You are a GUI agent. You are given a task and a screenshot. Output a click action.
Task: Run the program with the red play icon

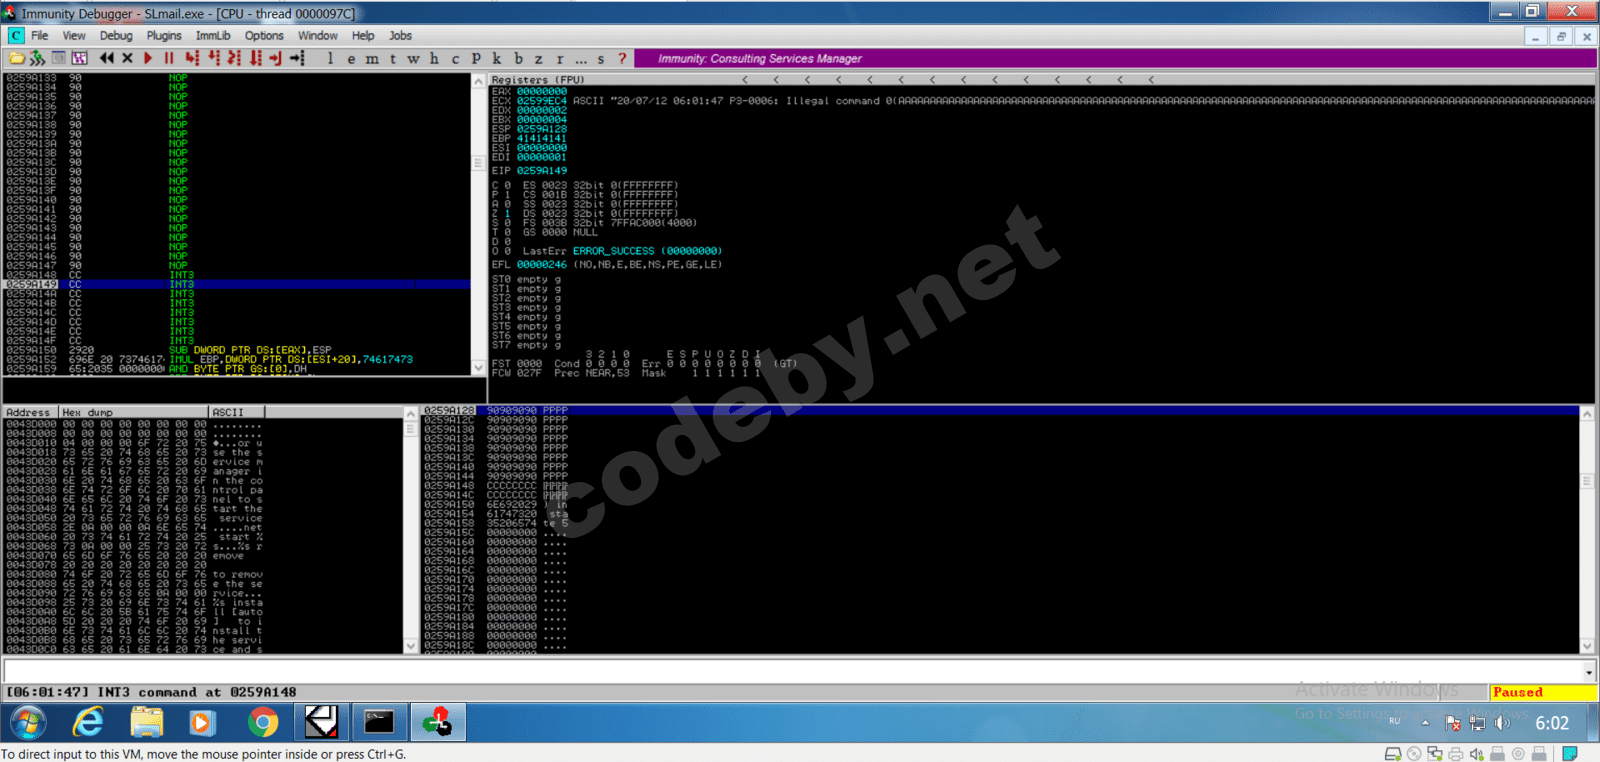pos(148,58)
